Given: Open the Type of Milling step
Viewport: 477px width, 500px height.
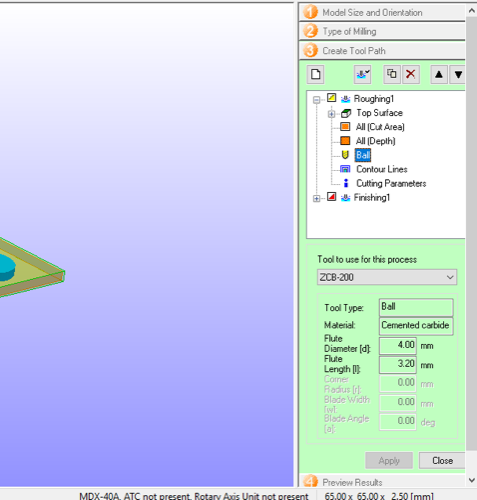Looking at the screenshot, I should pos(382,31).
